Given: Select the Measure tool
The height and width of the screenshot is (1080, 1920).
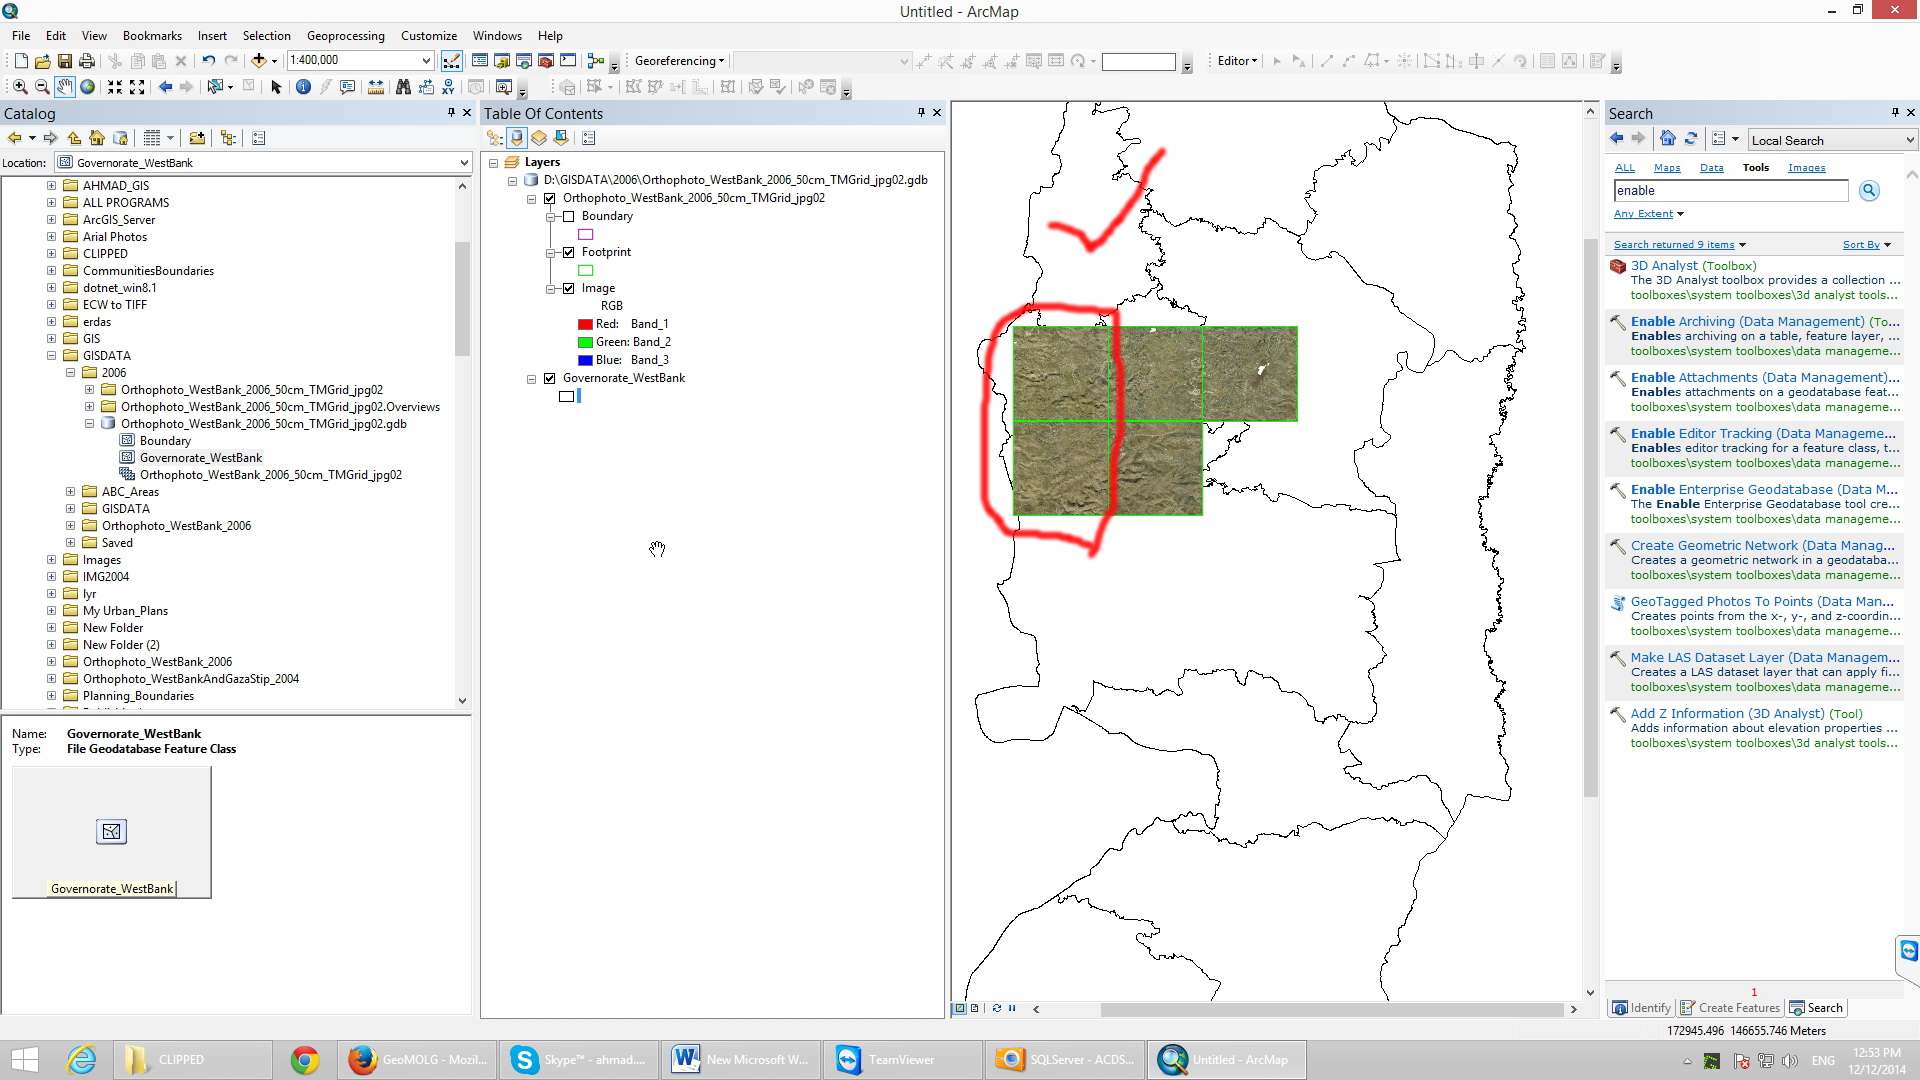Looking at the screenshot, I should coord(376,87).
